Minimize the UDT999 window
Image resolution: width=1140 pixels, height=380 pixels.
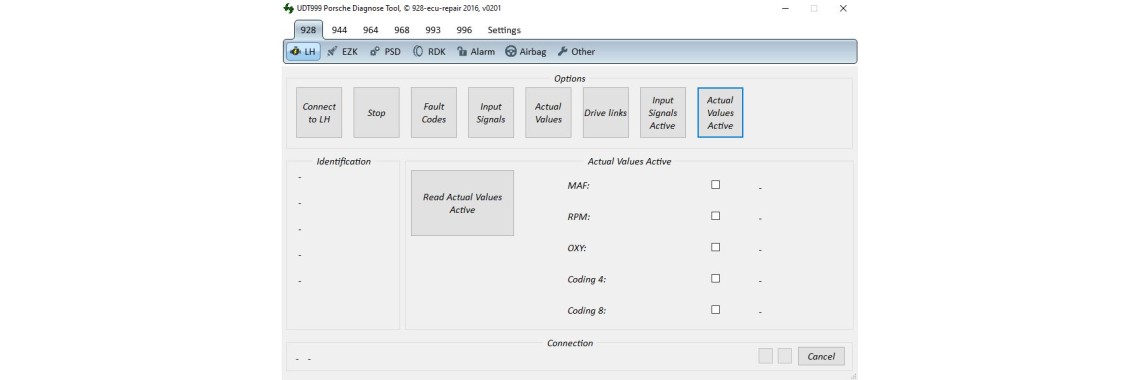click(x=786, y=9)
